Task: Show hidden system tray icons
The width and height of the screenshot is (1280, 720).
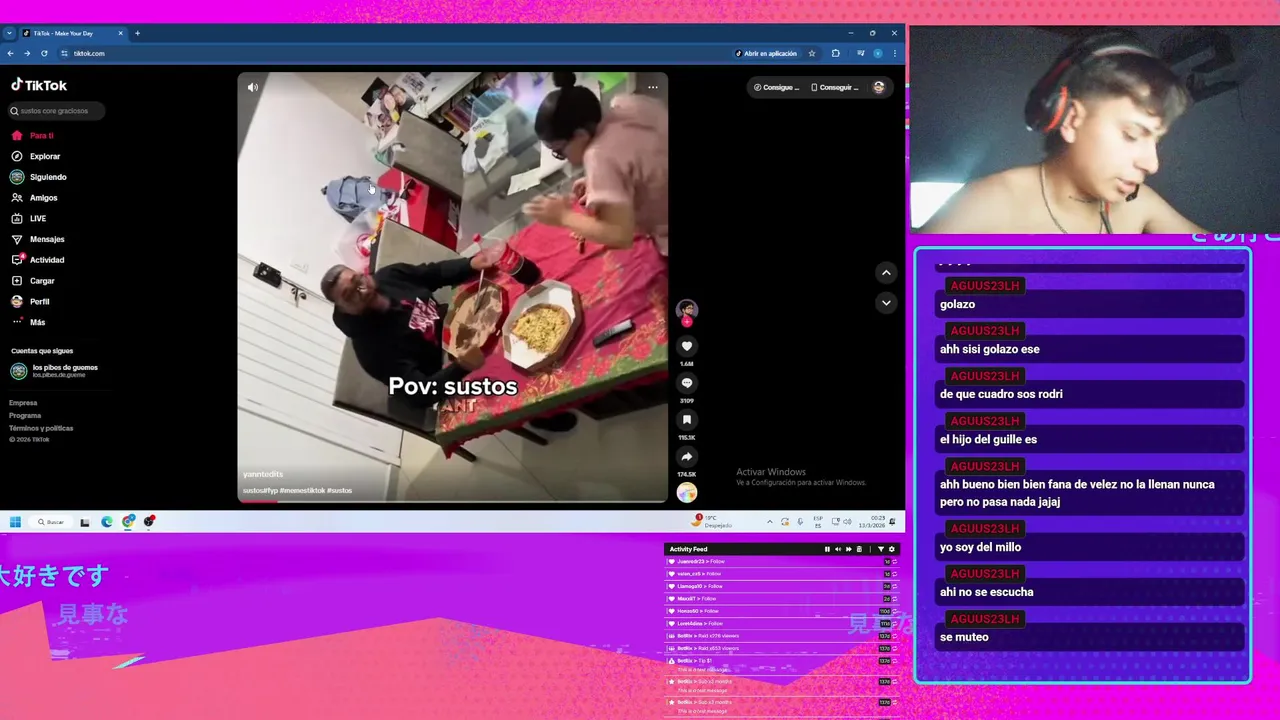Action: 769,522
